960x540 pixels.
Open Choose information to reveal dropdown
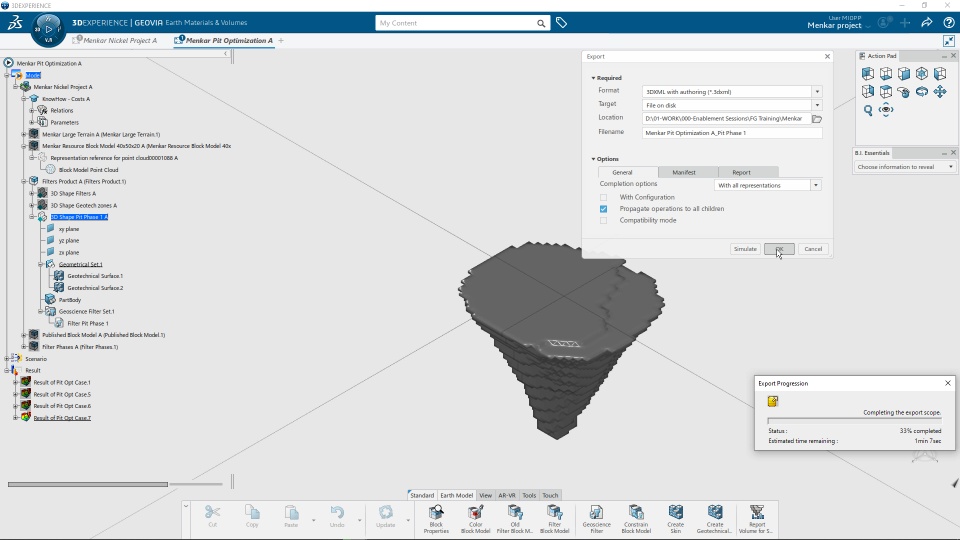(905, 167)
